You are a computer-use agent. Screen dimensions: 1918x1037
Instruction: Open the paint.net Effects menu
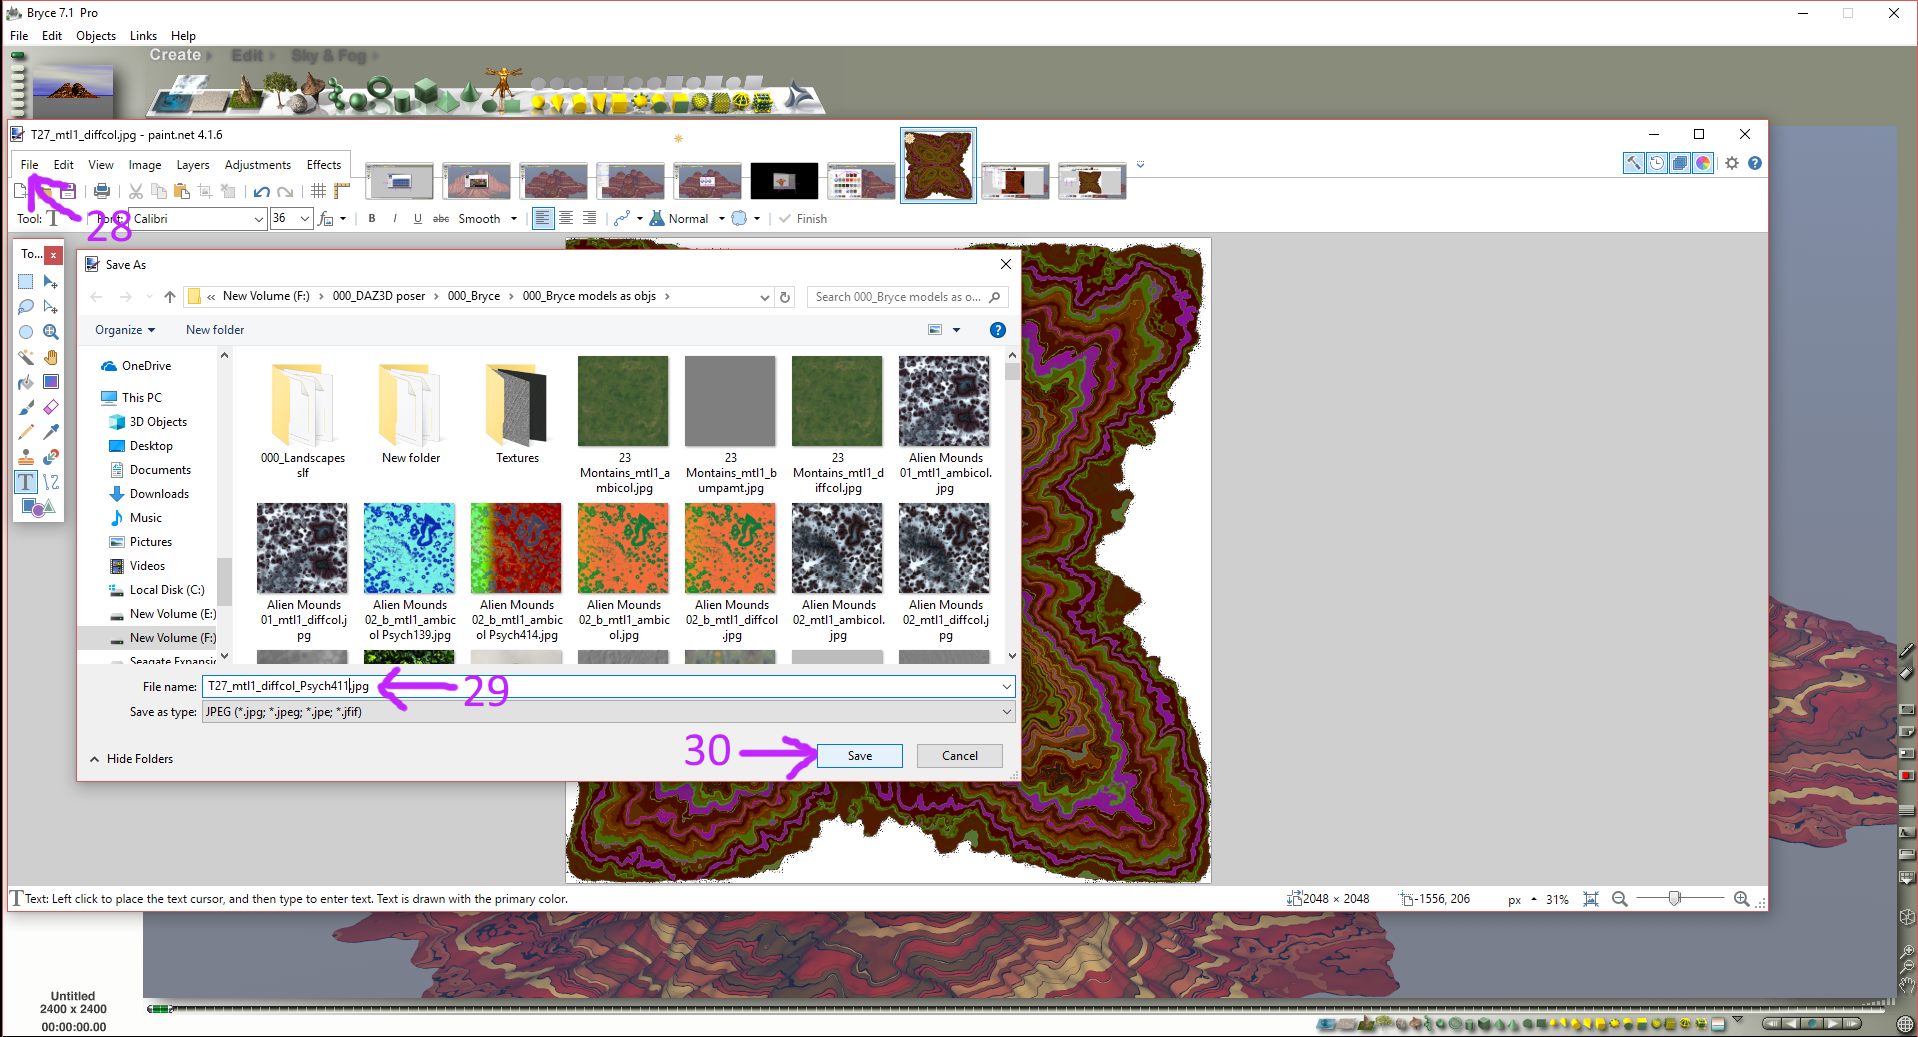click(x=324, y=165)
